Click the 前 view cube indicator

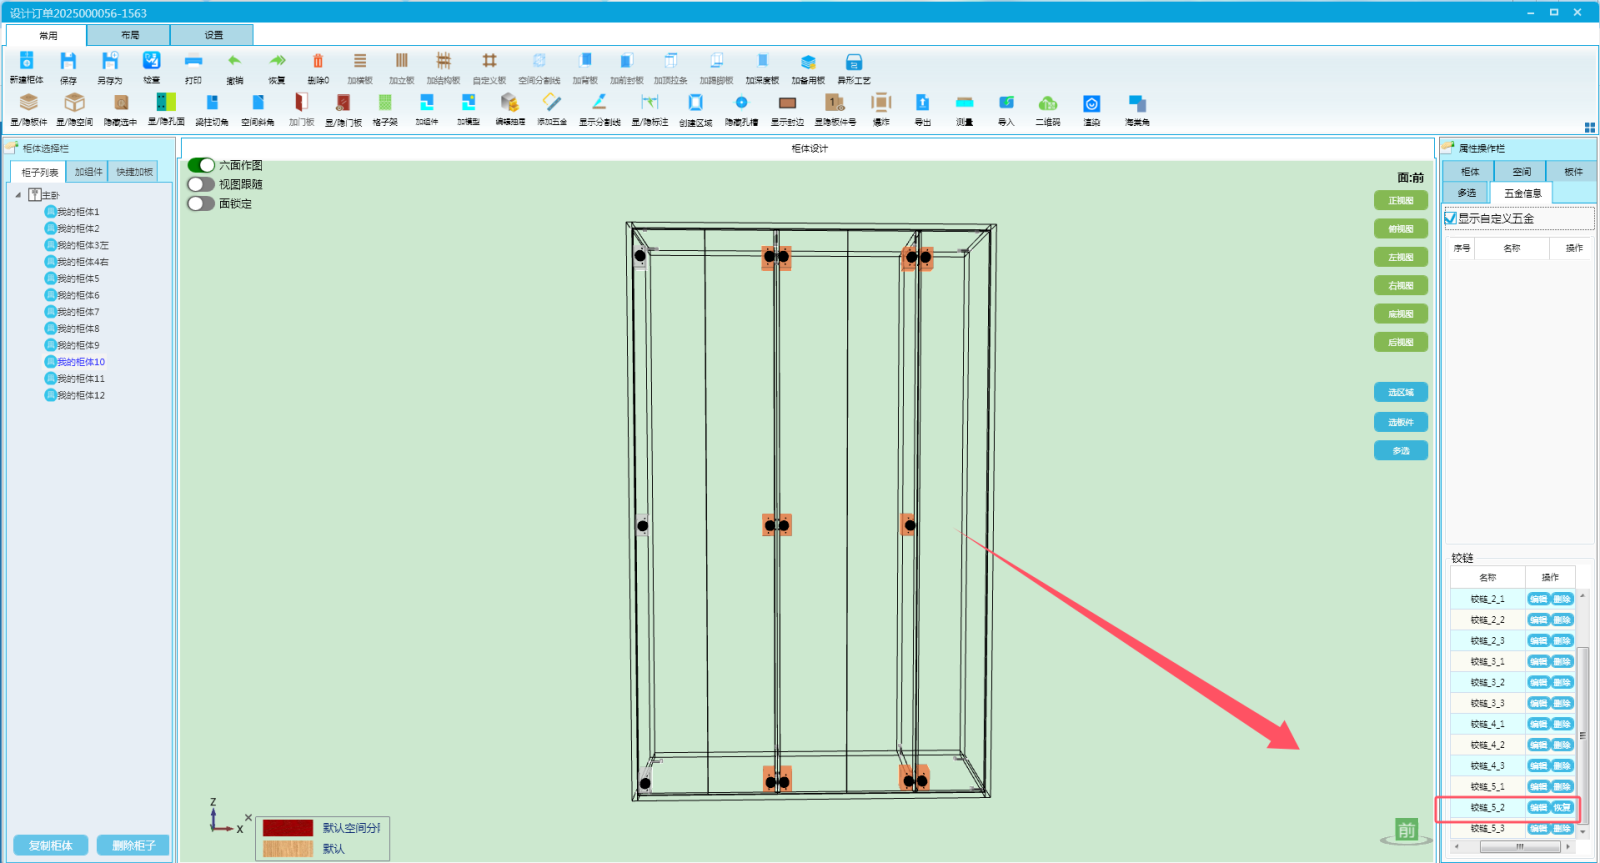click(x=1407, y=830)
